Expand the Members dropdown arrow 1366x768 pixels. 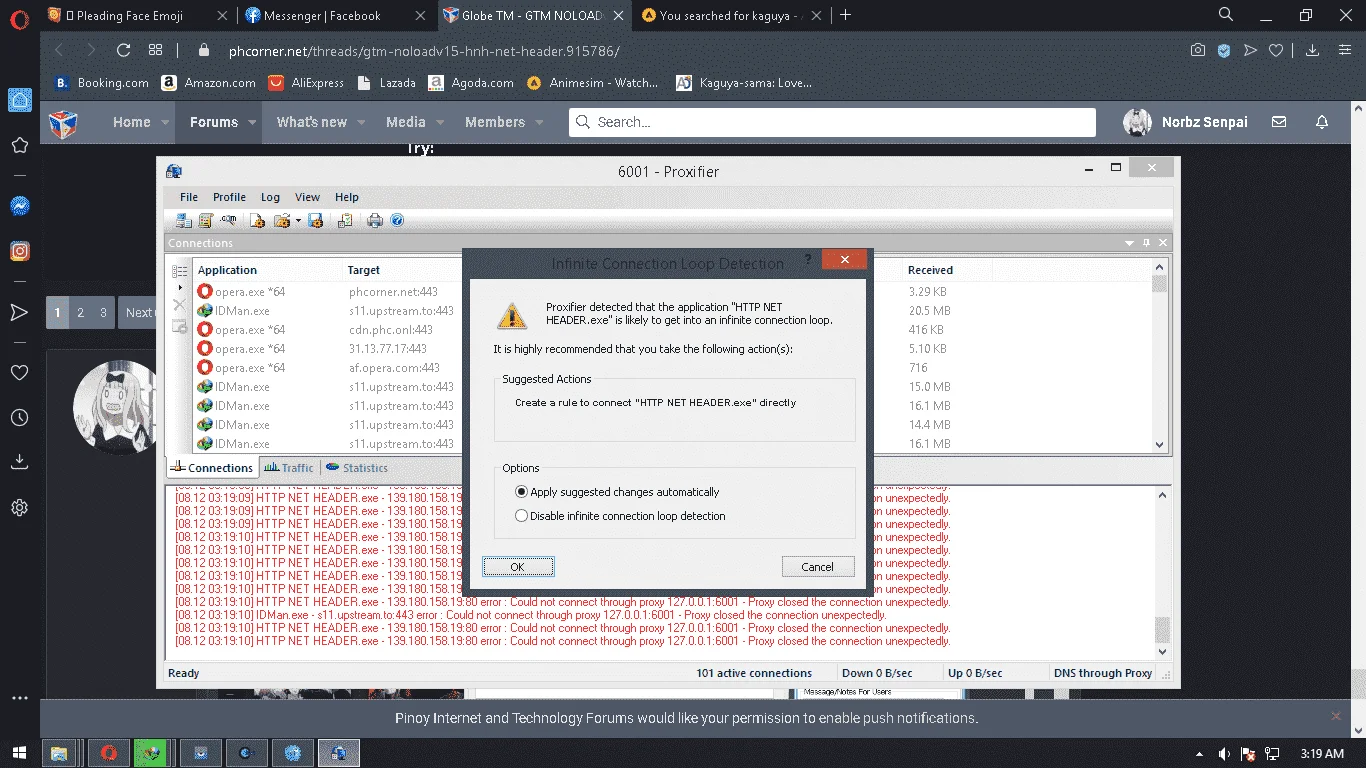coord(540,122)
